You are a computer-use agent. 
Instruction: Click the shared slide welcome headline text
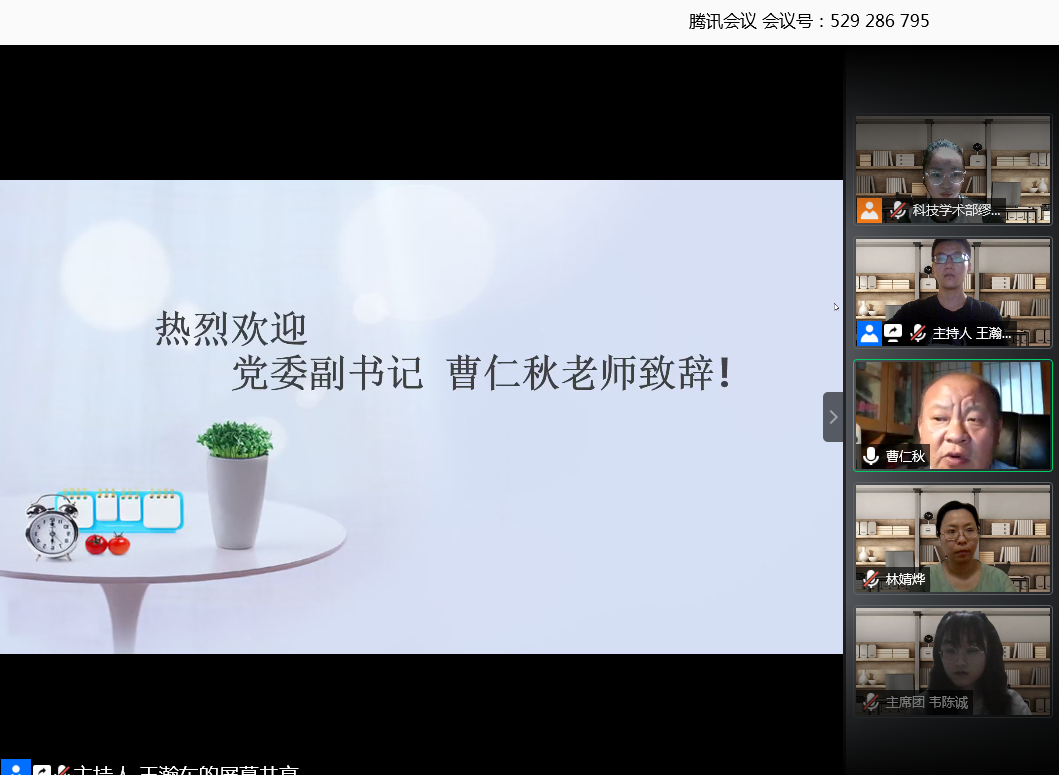(445, 352)
